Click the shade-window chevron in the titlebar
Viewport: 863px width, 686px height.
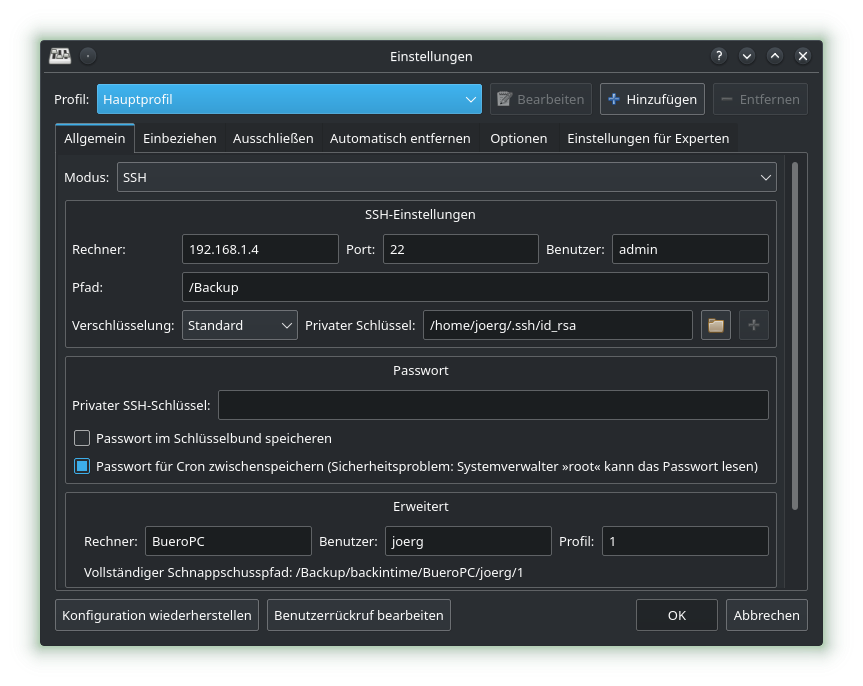tap(746, 56)
